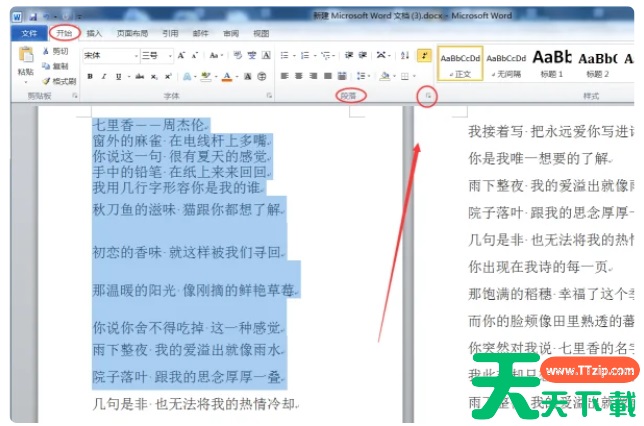Open the clipboard pane dialog launcher
The image size is (644, 426).
(75, 96)
